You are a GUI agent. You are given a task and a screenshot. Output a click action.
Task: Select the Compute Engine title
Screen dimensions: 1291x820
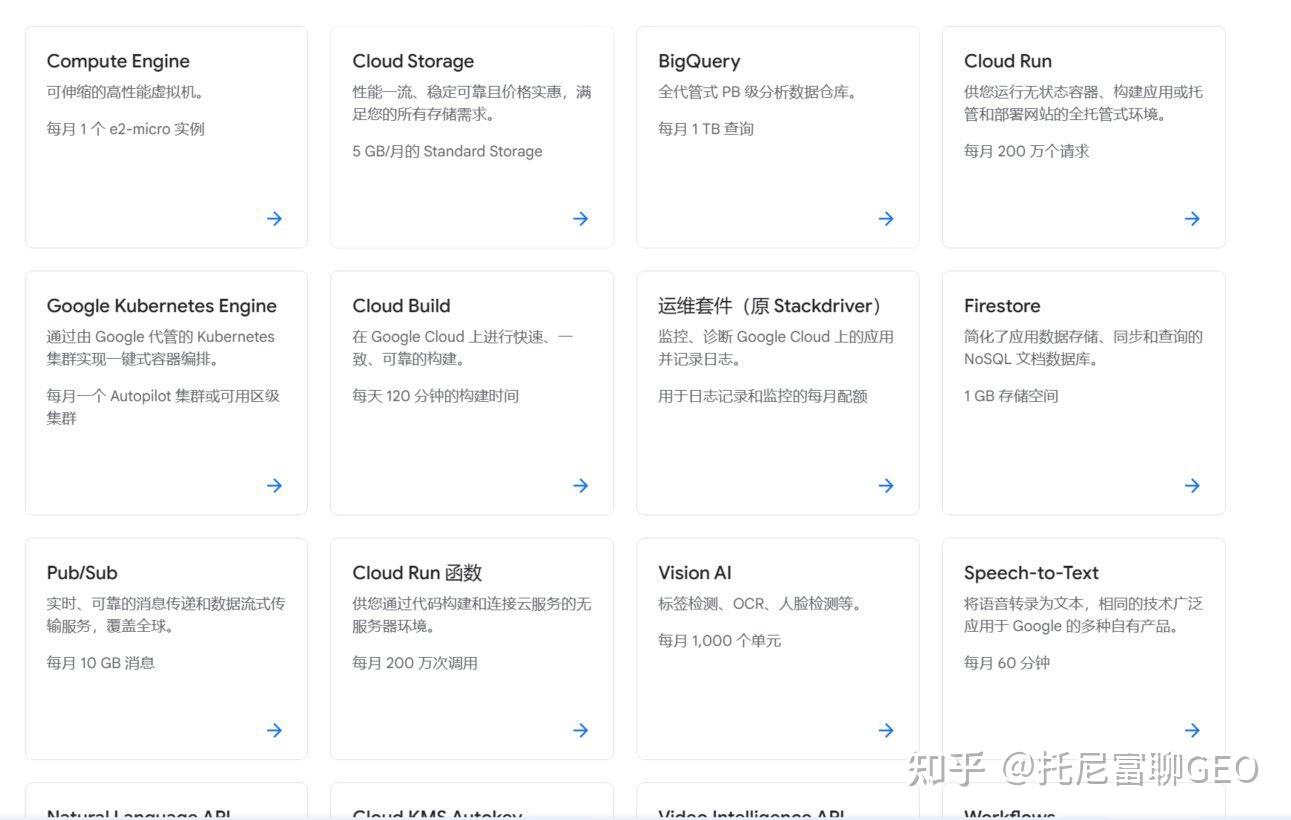click(x=118, y=61)
